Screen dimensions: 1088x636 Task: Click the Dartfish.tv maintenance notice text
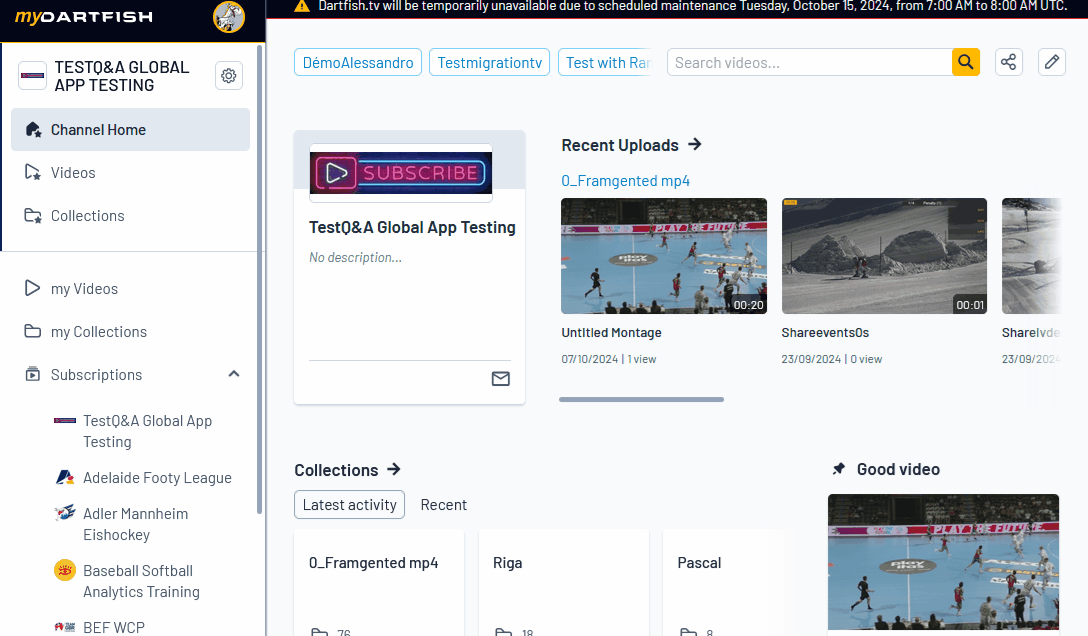[692, 6]
